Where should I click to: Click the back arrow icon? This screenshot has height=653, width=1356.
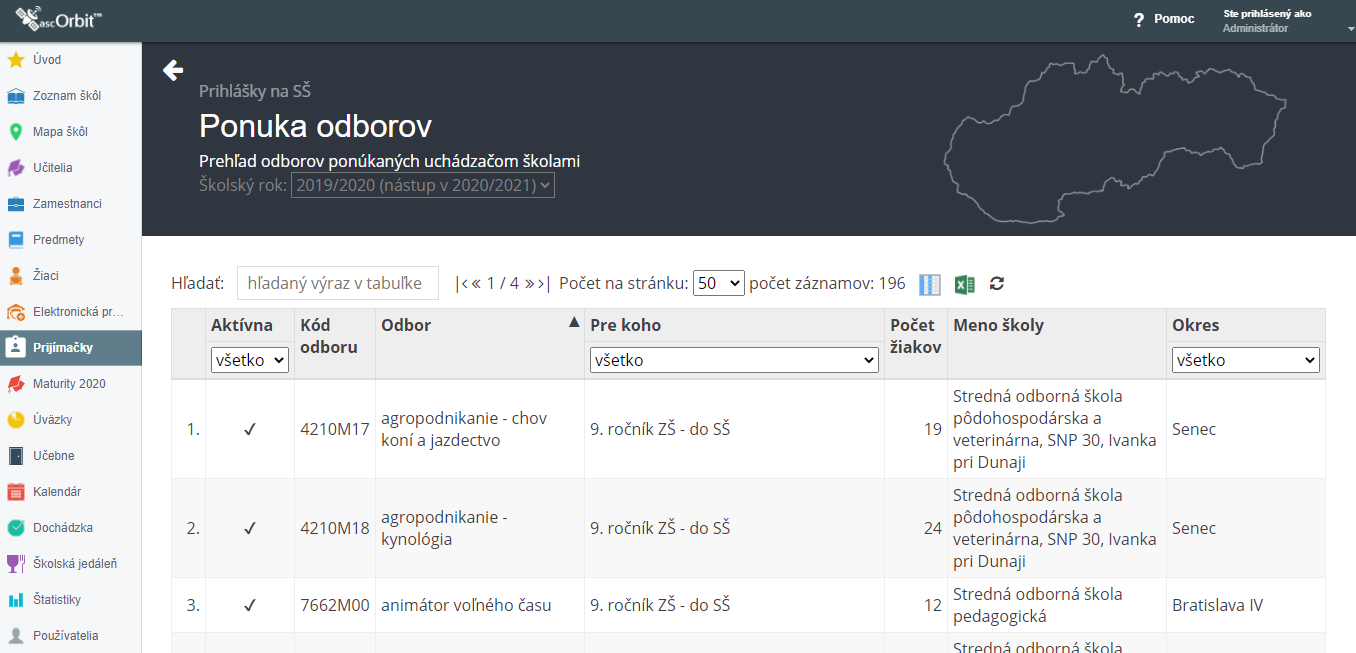click(x=173, y=69)
